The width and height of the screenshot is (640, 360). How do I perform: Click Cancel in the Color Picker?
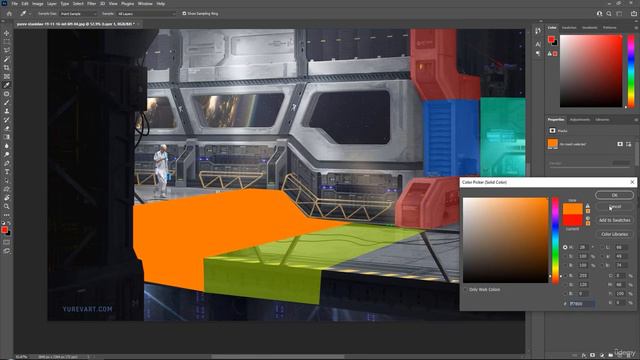pos(614,207)
